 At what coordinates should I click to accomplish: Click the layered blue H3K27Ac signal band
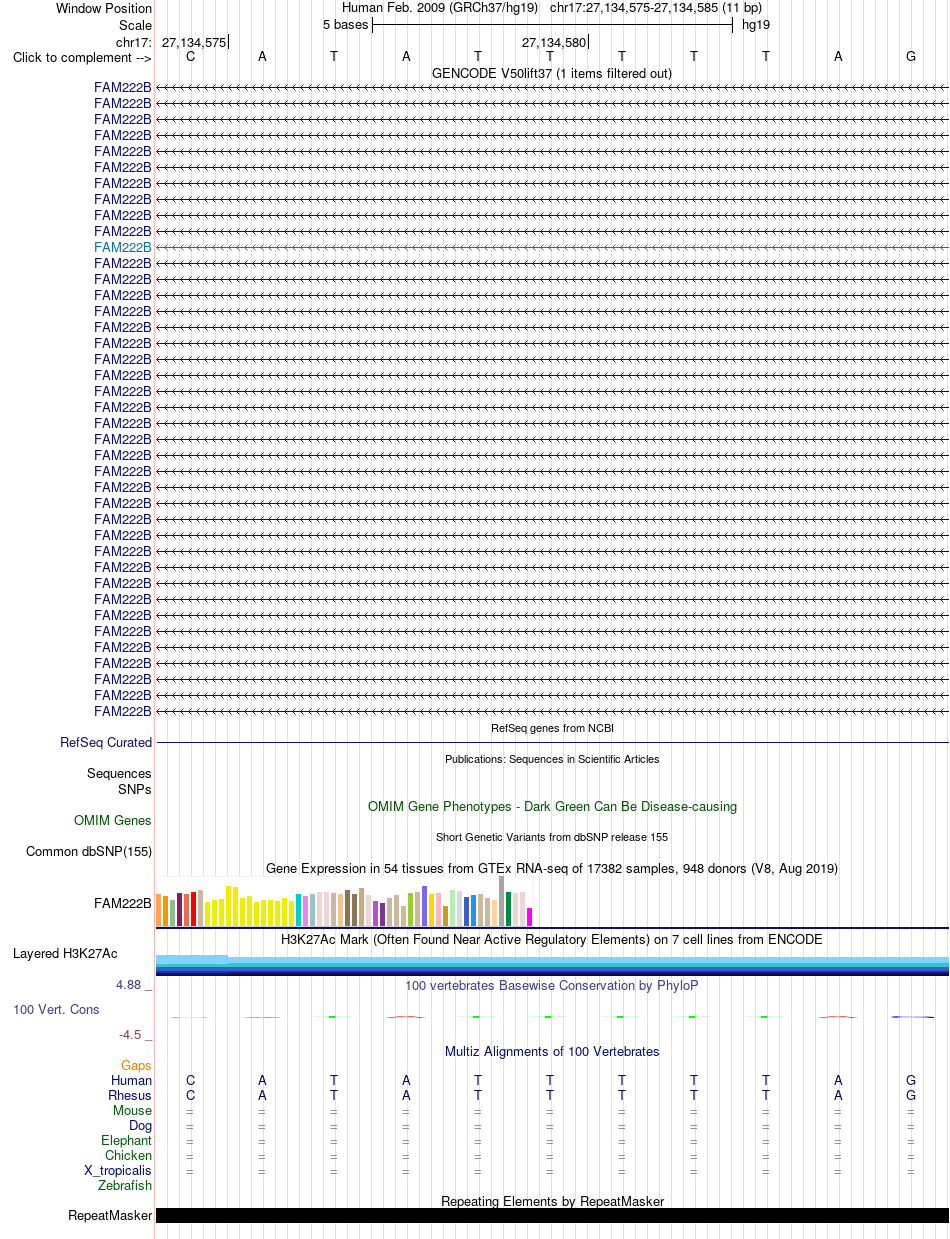552,965
